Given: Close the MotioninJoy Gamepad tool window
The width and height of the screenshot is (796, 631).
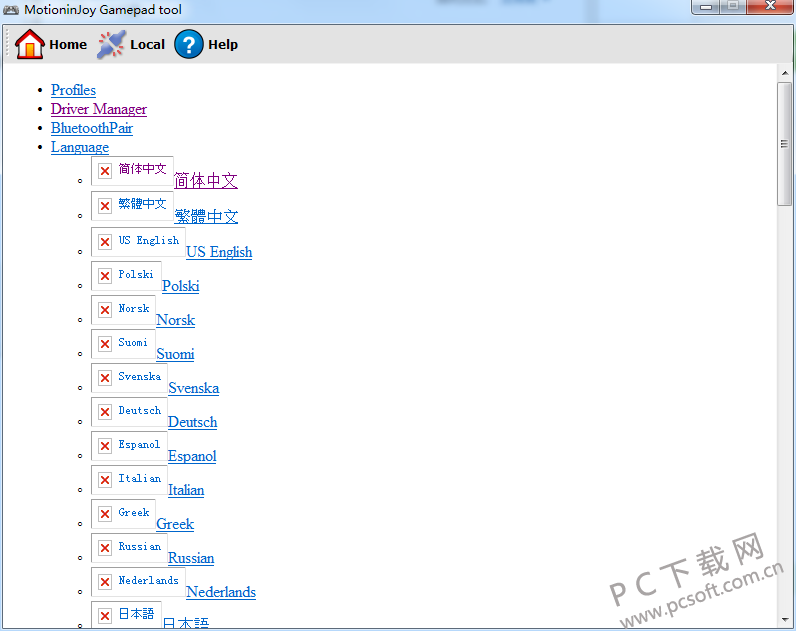Looking at the screenshot, I should (770, 6).
